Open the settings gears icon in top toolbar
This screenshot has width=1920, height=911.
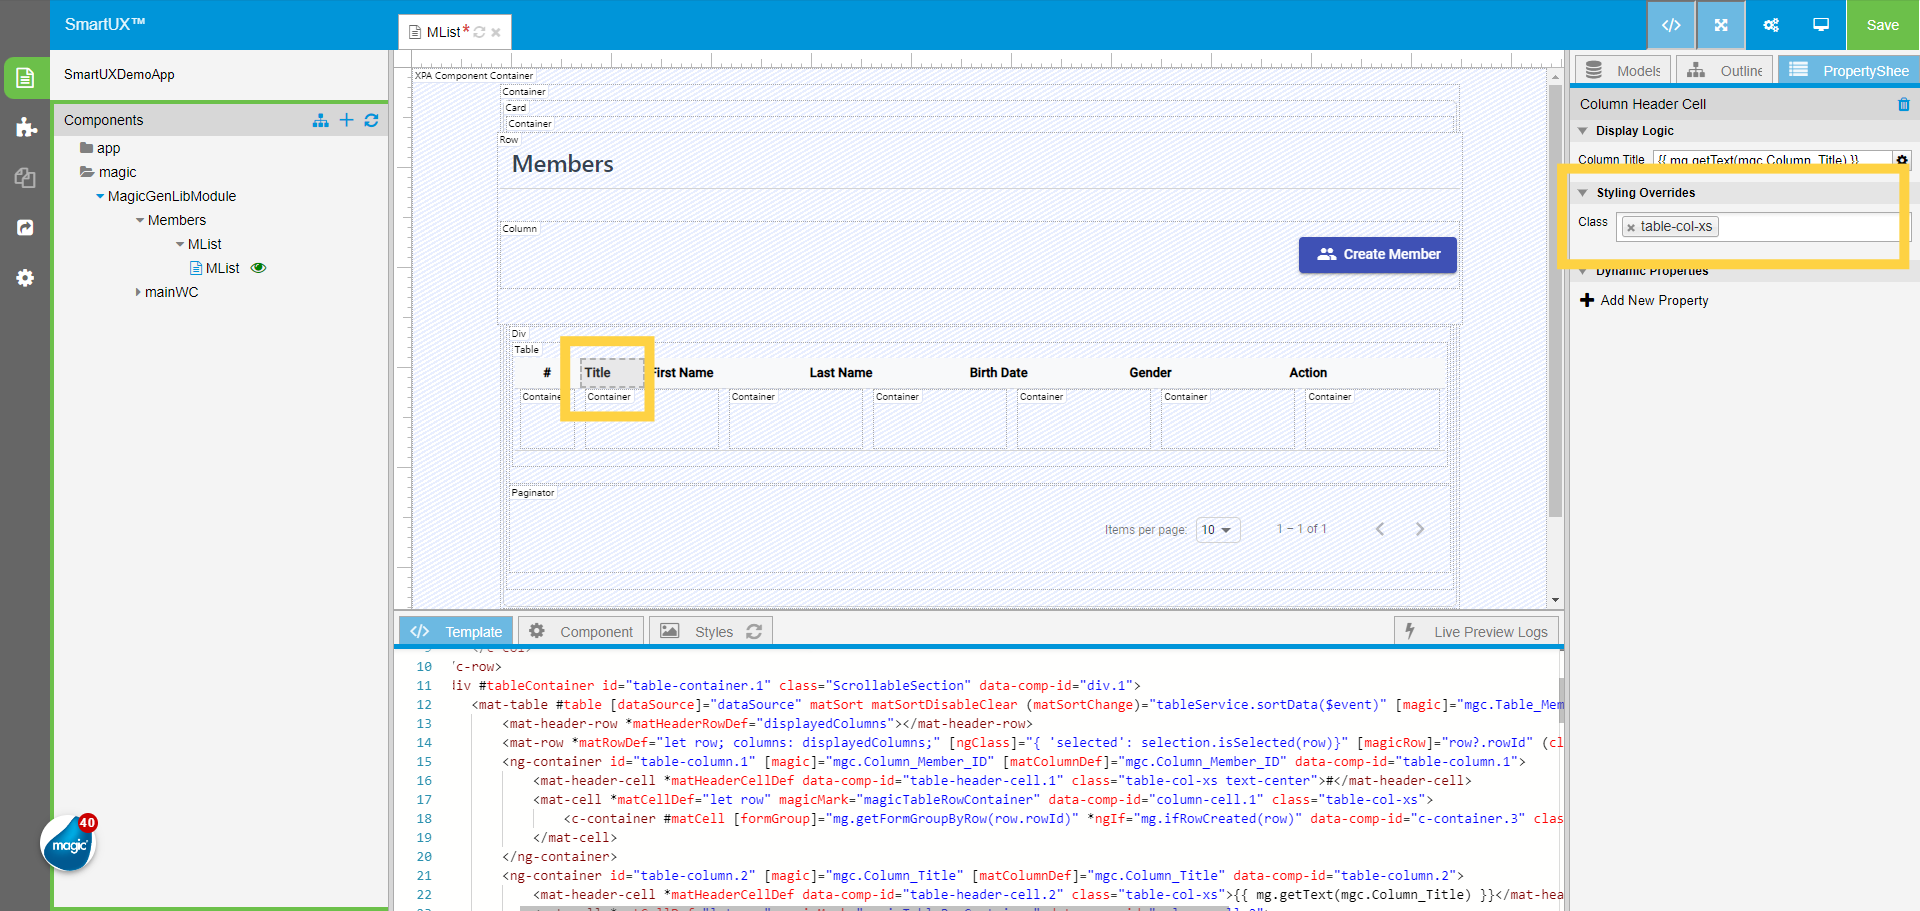coord(1770,25)
